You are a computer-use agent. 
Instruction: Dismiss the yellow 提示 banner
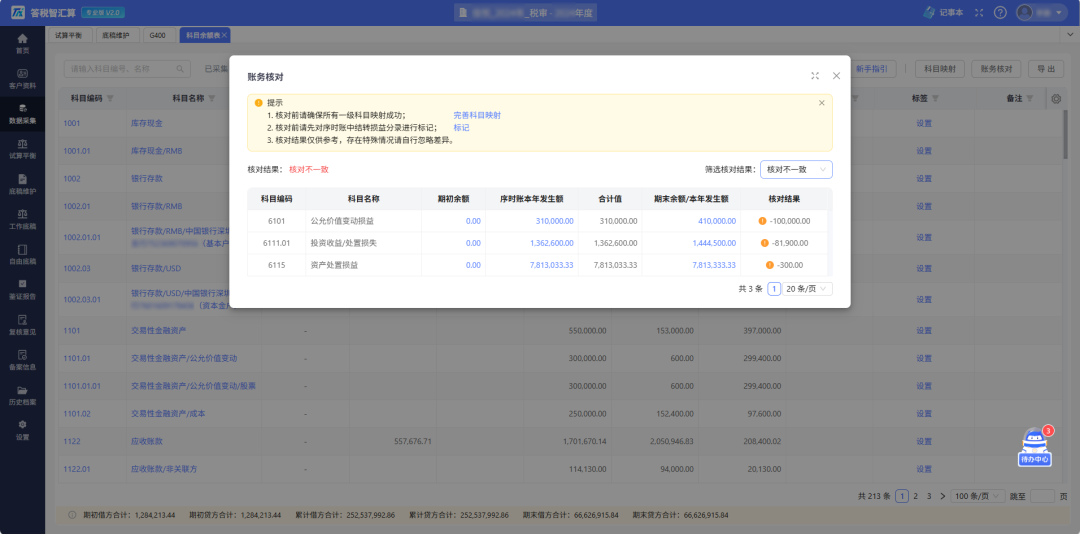pyautogui.click(x=821, y=103)
